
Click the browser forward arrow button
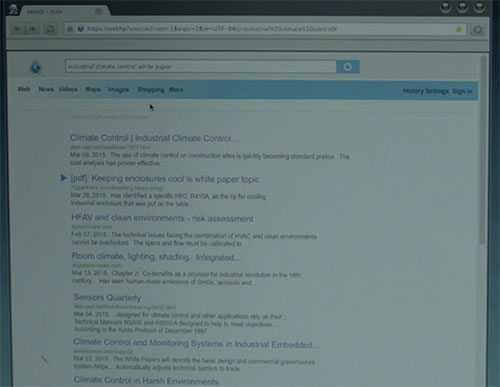(33, 29)
